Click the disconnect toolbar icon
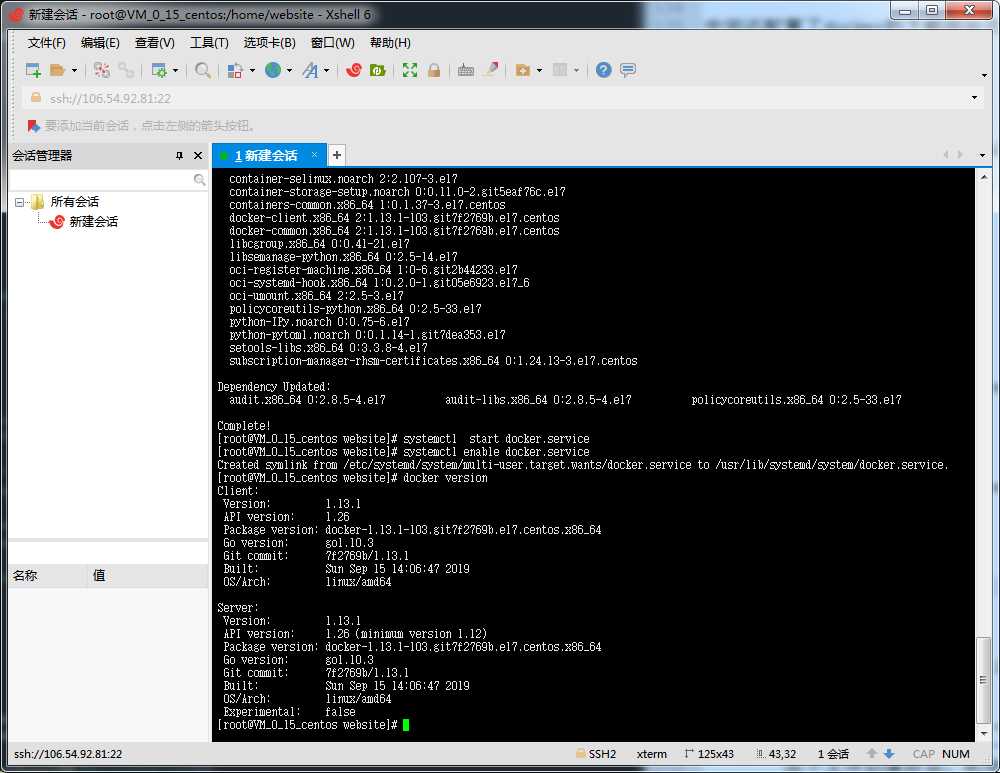Screen dimensions: 1000x773 tap(101, 70)
